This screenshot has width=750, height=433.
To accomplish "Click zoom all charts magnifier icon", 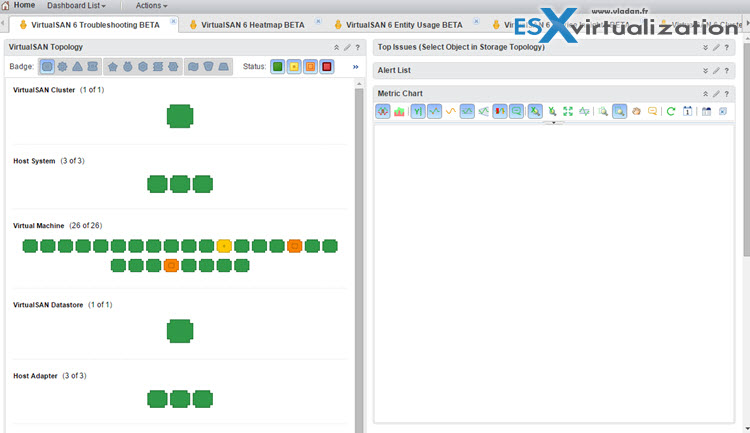I will tap(603, 111).
